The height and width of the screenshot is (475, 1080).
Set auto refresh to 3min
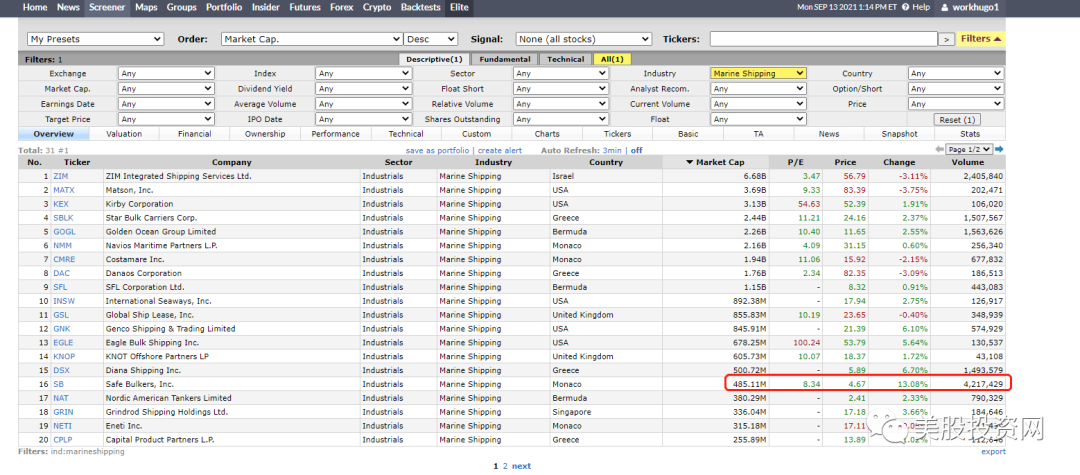[x=612, y=150]
